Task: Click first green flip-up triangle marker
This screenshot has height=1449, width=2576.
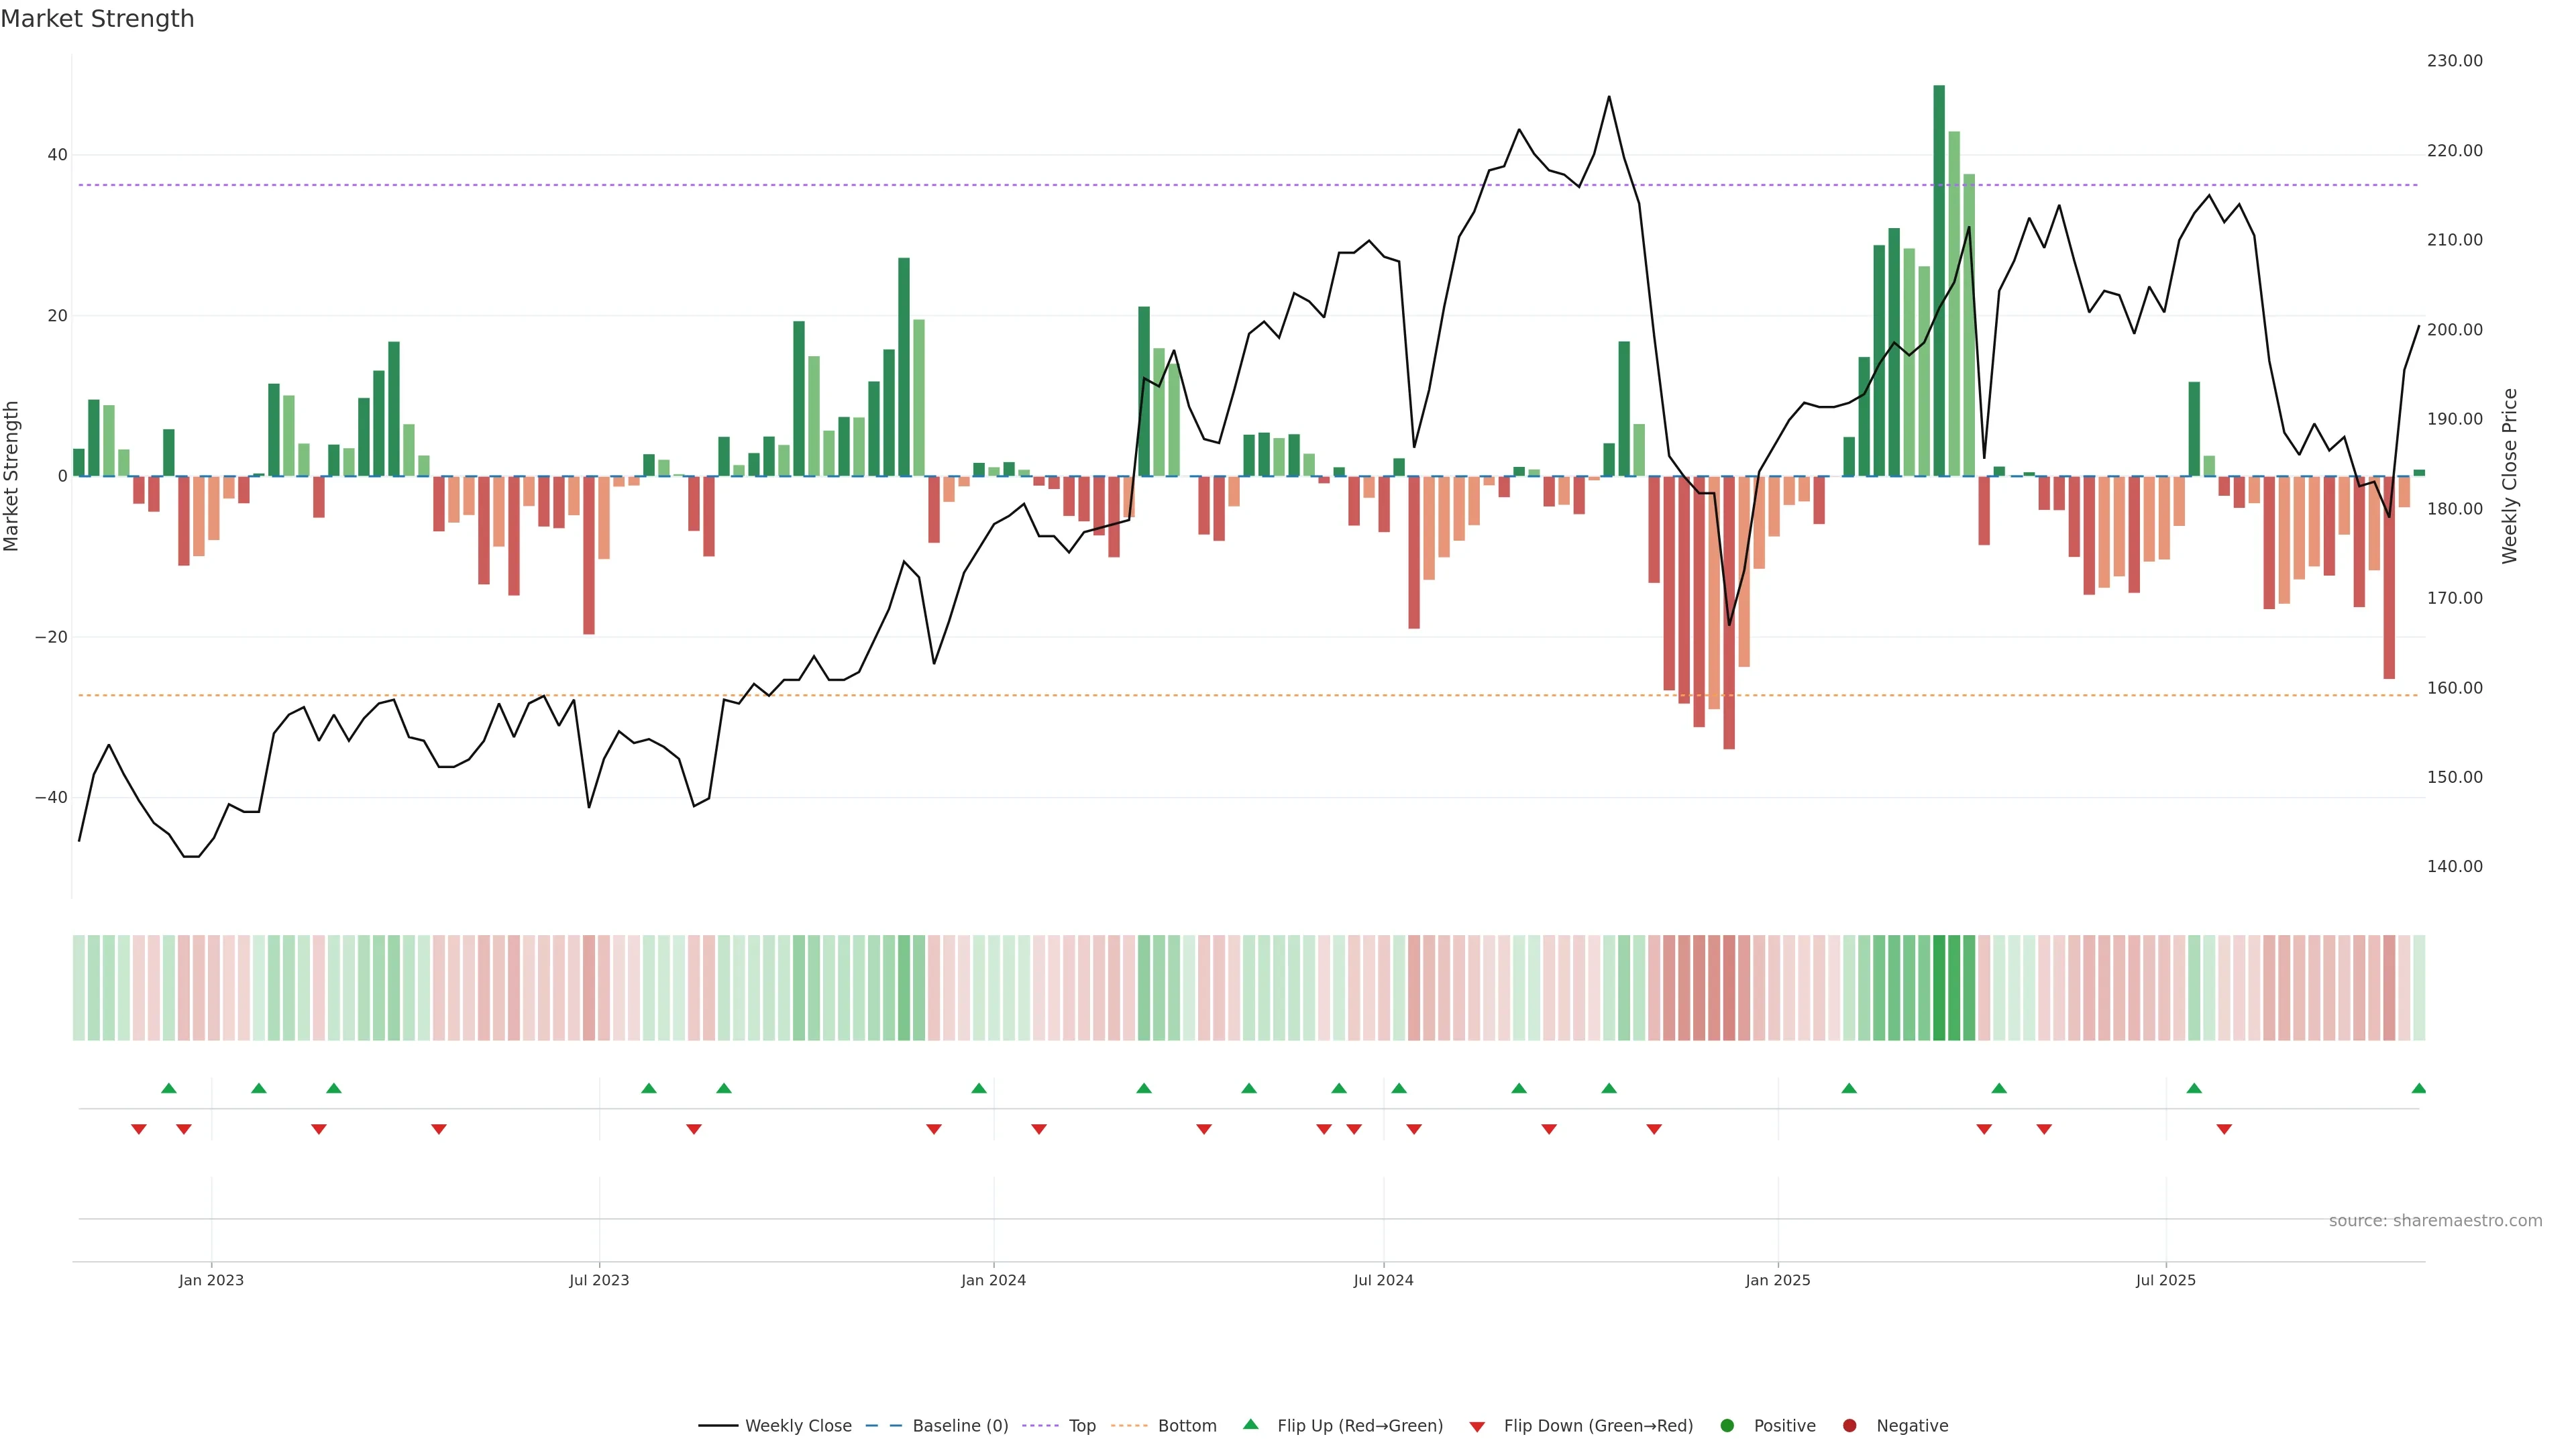Action: (169, 1088)
